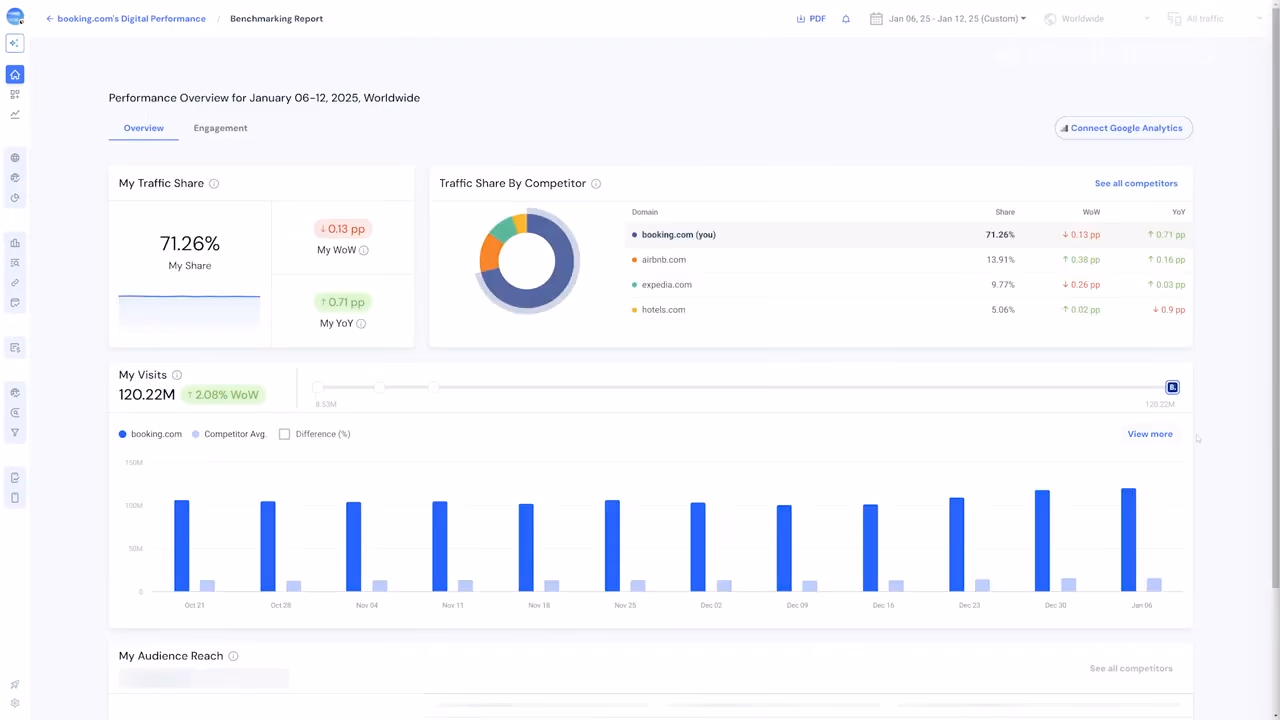Image resolution: width=1280 pixels, height=720 pixels.
Task: Switch to the Overview tab
Action: tap(143, 128)
